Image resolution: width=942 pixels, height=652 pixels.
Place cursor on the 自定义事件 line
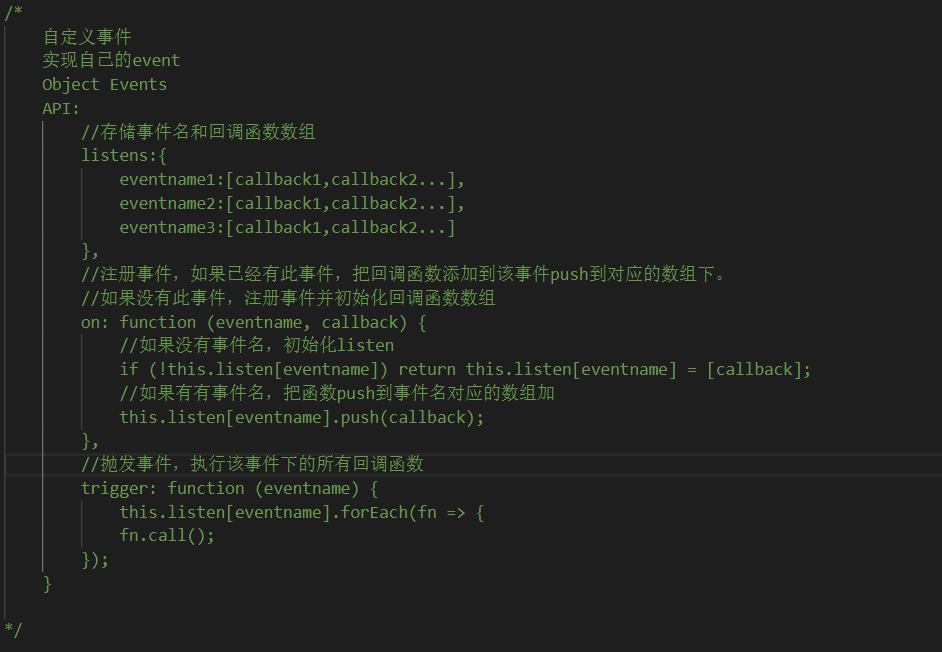[86, 37]
